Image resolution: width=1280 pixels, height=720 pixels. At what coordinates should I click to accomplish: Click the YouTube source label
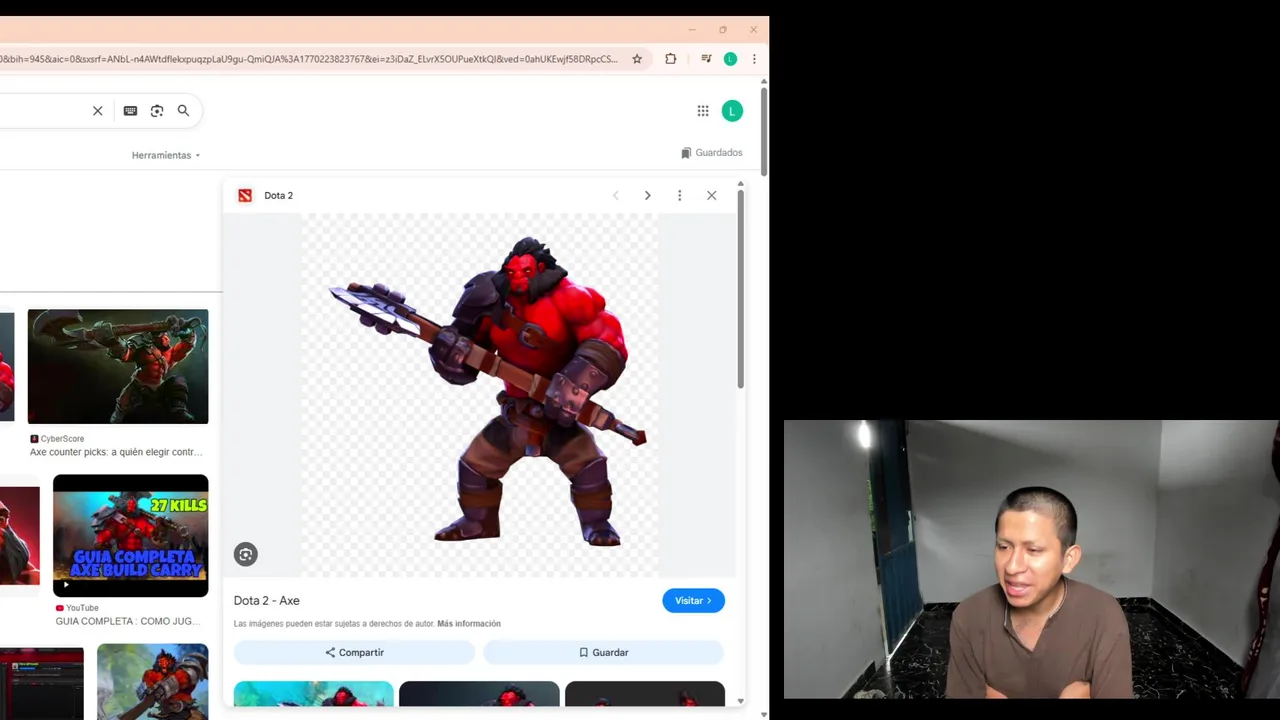tap(77, 607)
